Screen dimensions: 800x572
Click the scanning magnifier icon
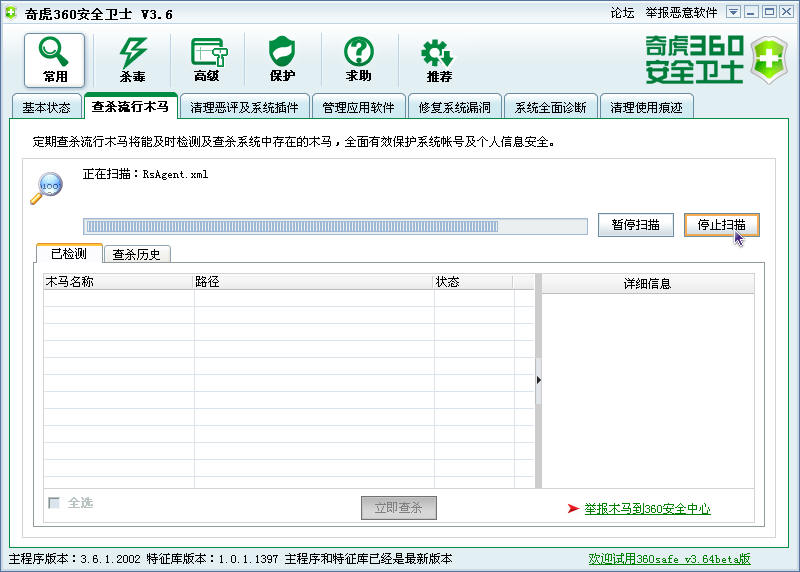tap(46, 188)
